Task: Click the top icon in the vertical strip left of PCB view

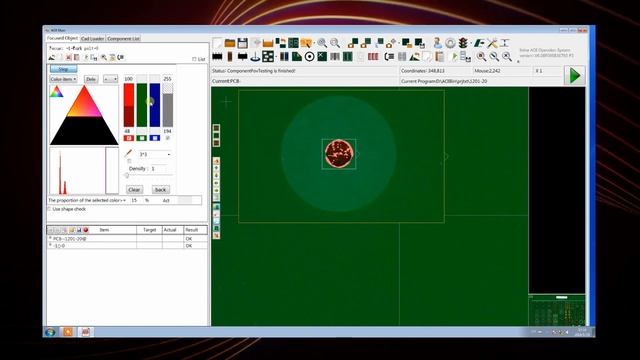Action: [216, 128]
